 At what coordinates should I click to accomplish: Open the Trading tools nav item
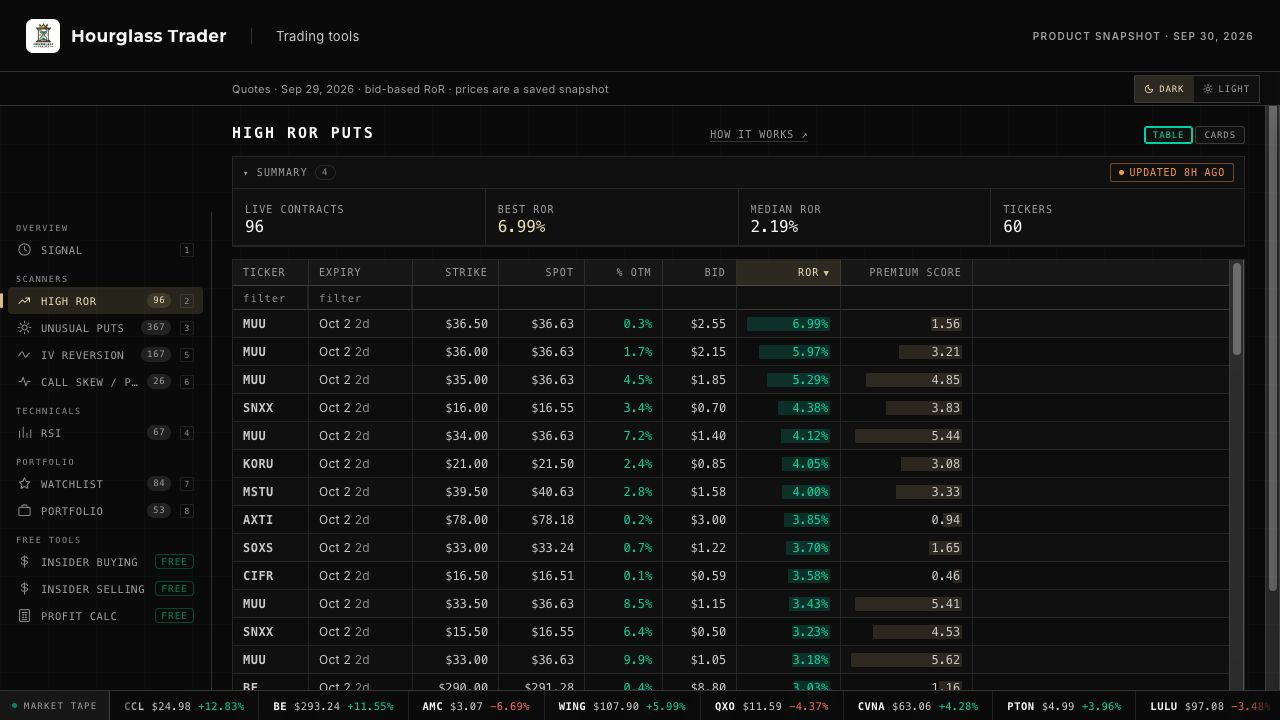(318, 36)
